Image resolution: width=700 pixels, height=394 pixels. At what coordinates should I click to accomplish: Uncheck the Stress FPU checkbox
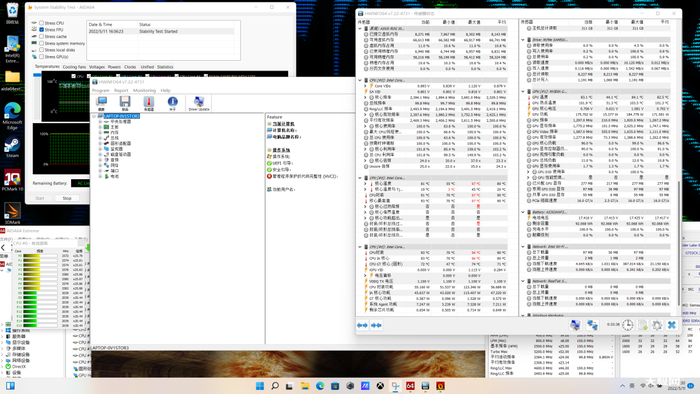click(41, 29)
